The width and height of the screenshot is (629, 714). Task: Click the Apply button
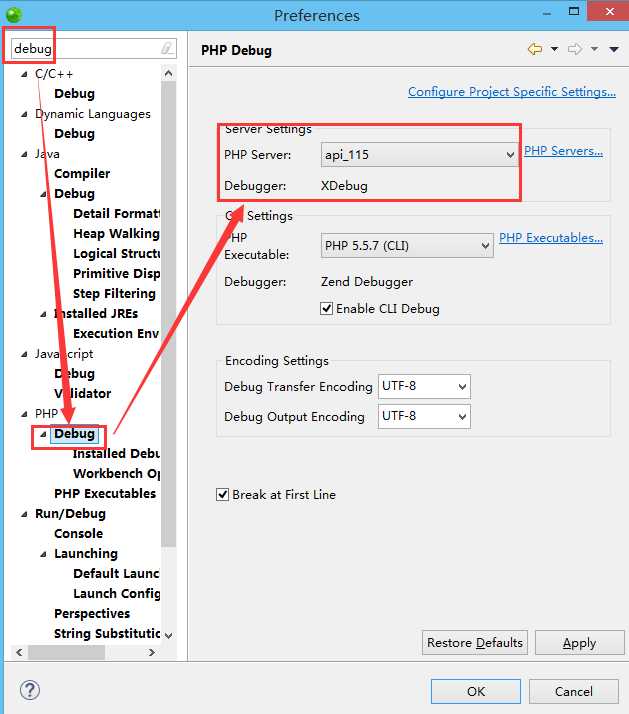(579, 643)
